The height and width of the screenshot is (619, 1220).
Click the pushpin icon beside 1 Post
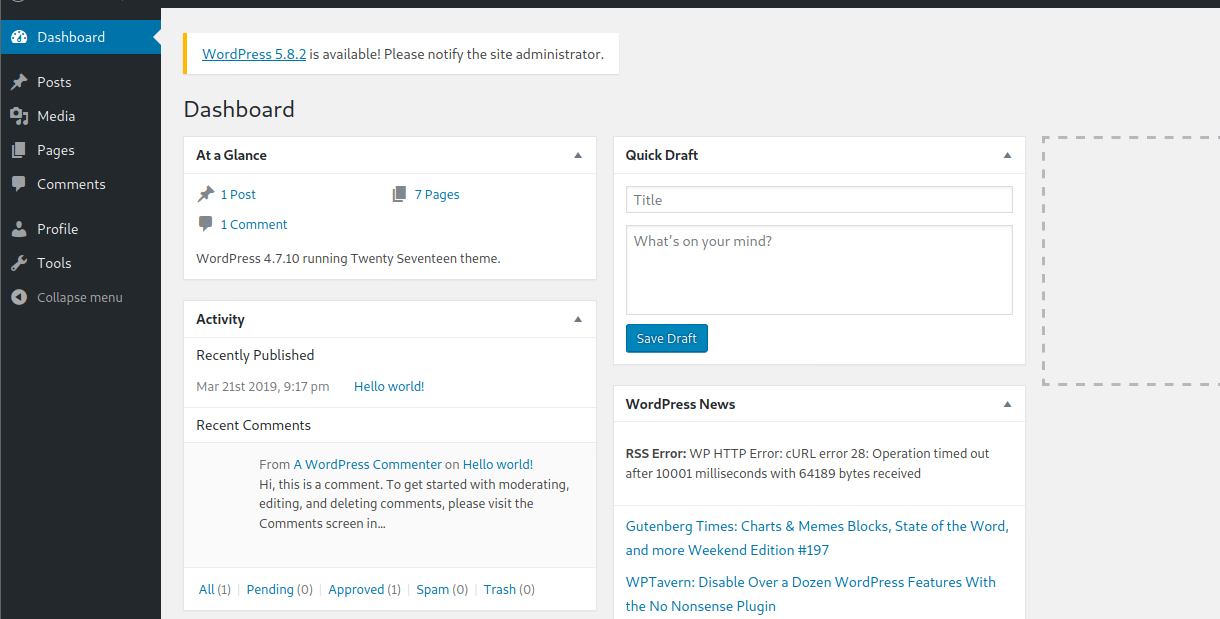tap(205, 194)
